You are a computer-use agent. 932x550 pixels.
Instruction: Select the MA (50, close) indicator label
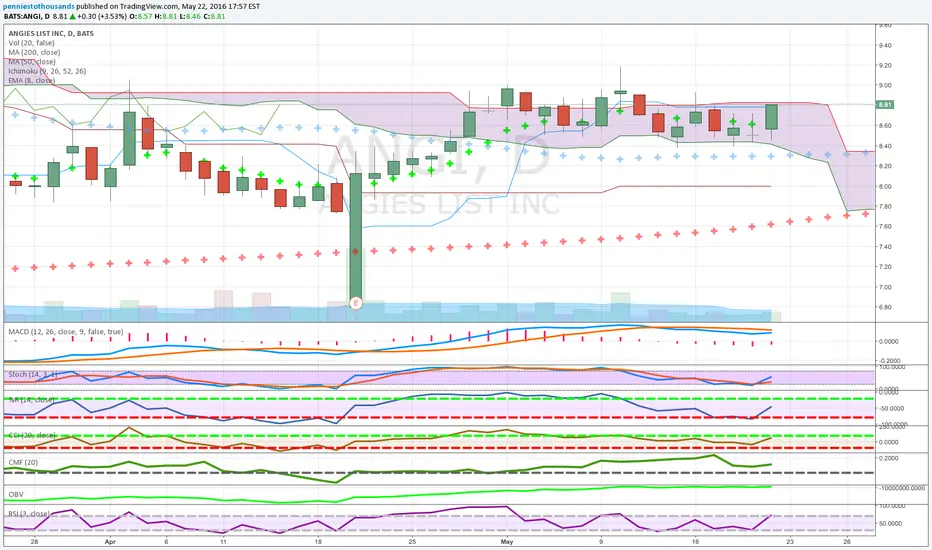32,62
